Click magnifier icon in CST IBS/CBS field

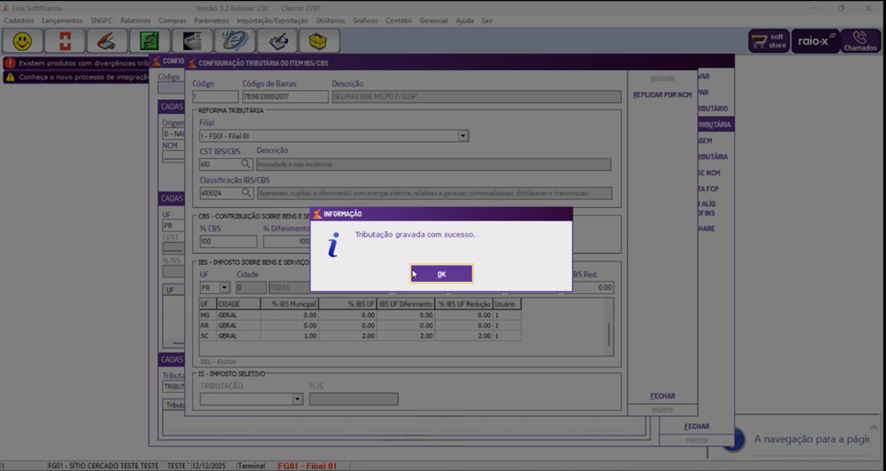tap(246, 164)
